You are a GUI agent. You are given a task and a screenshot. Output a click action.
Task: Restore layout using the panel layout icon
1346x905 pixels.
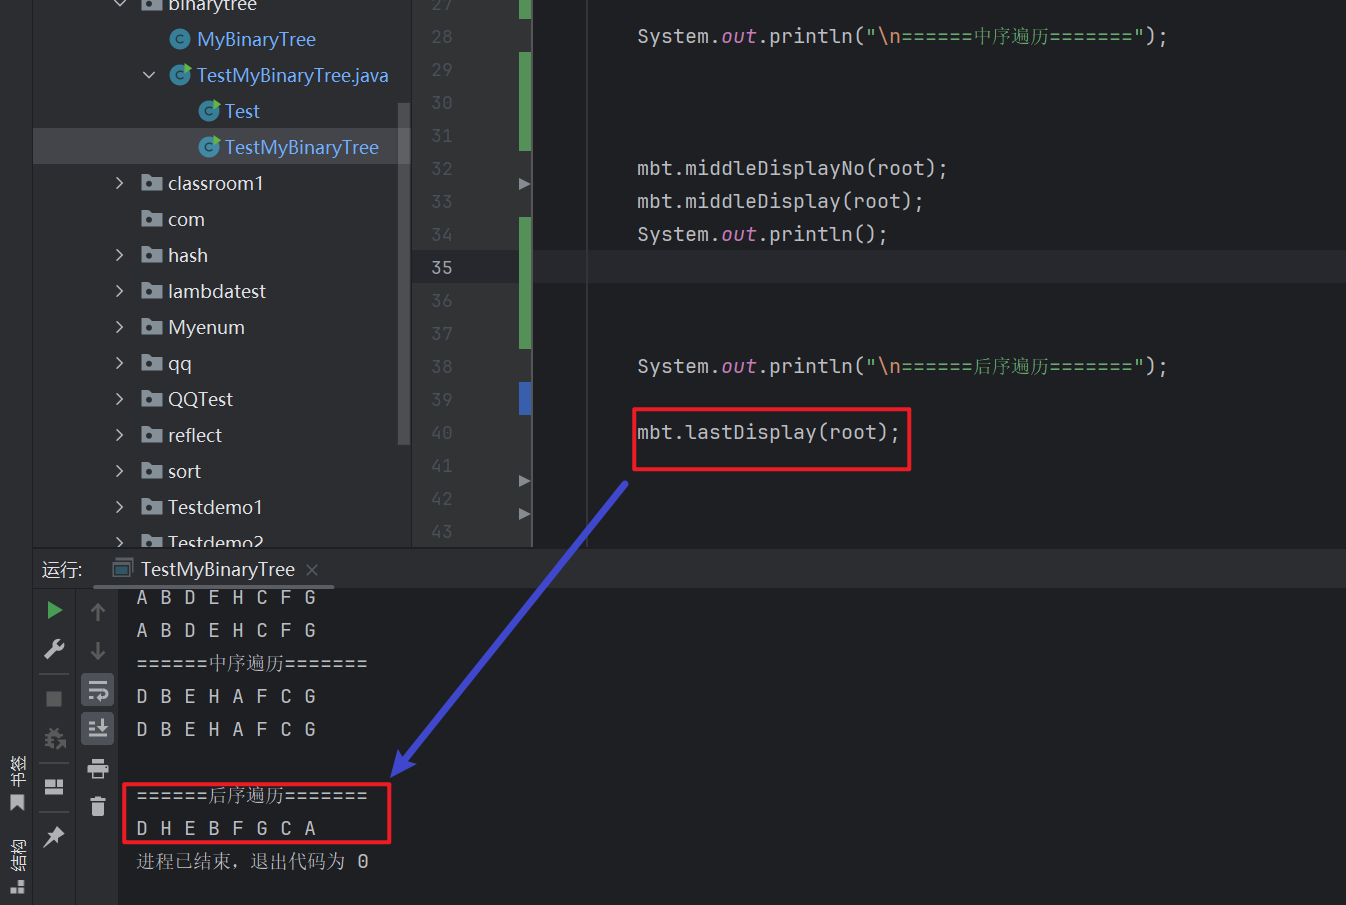click(x=54, y=787)
